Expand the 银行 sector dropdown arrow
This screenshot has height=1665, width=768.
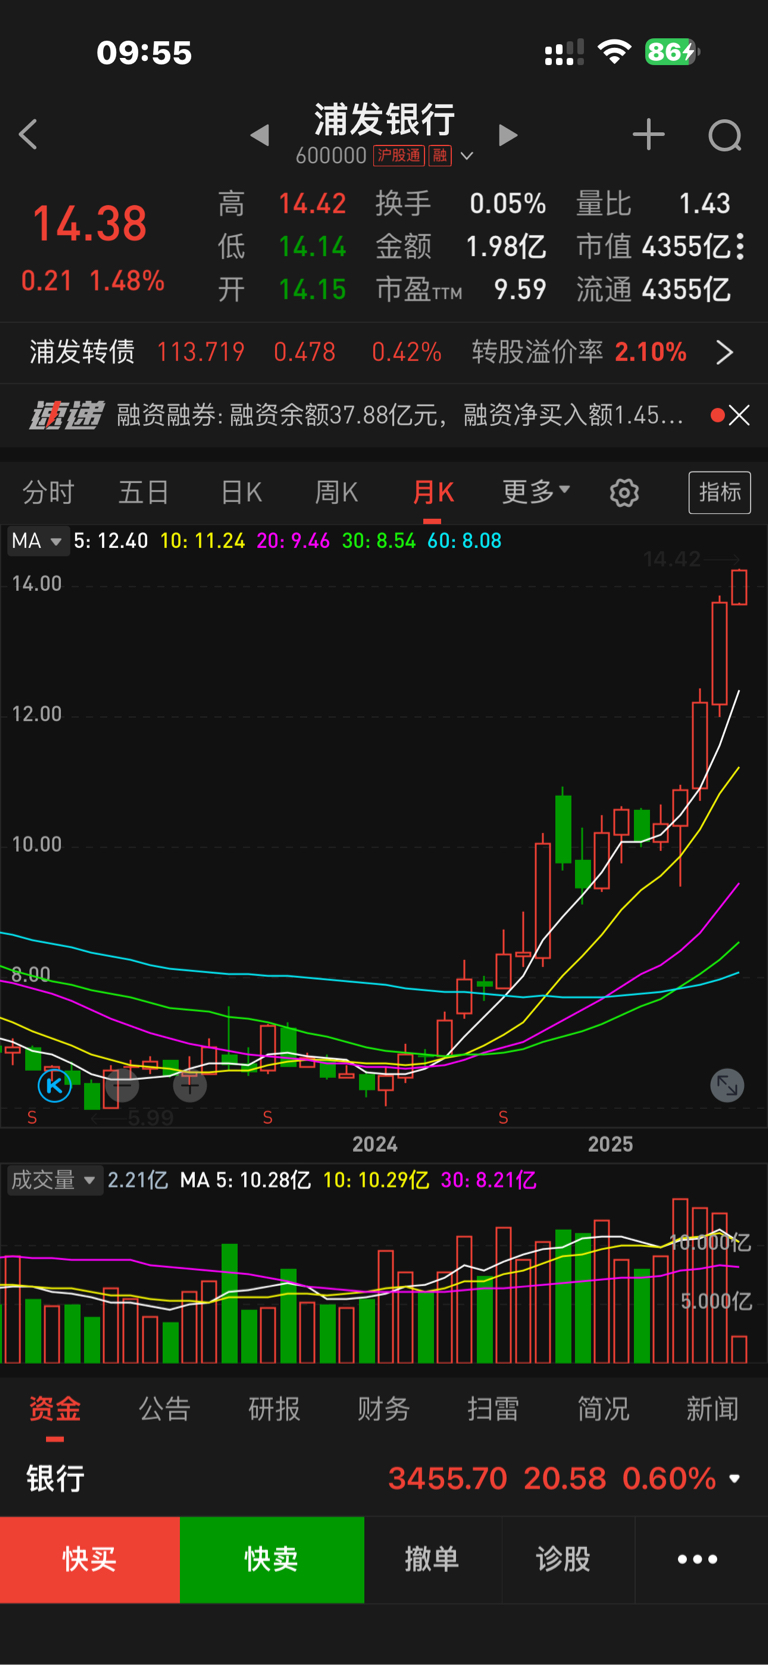click(735, 1478)
